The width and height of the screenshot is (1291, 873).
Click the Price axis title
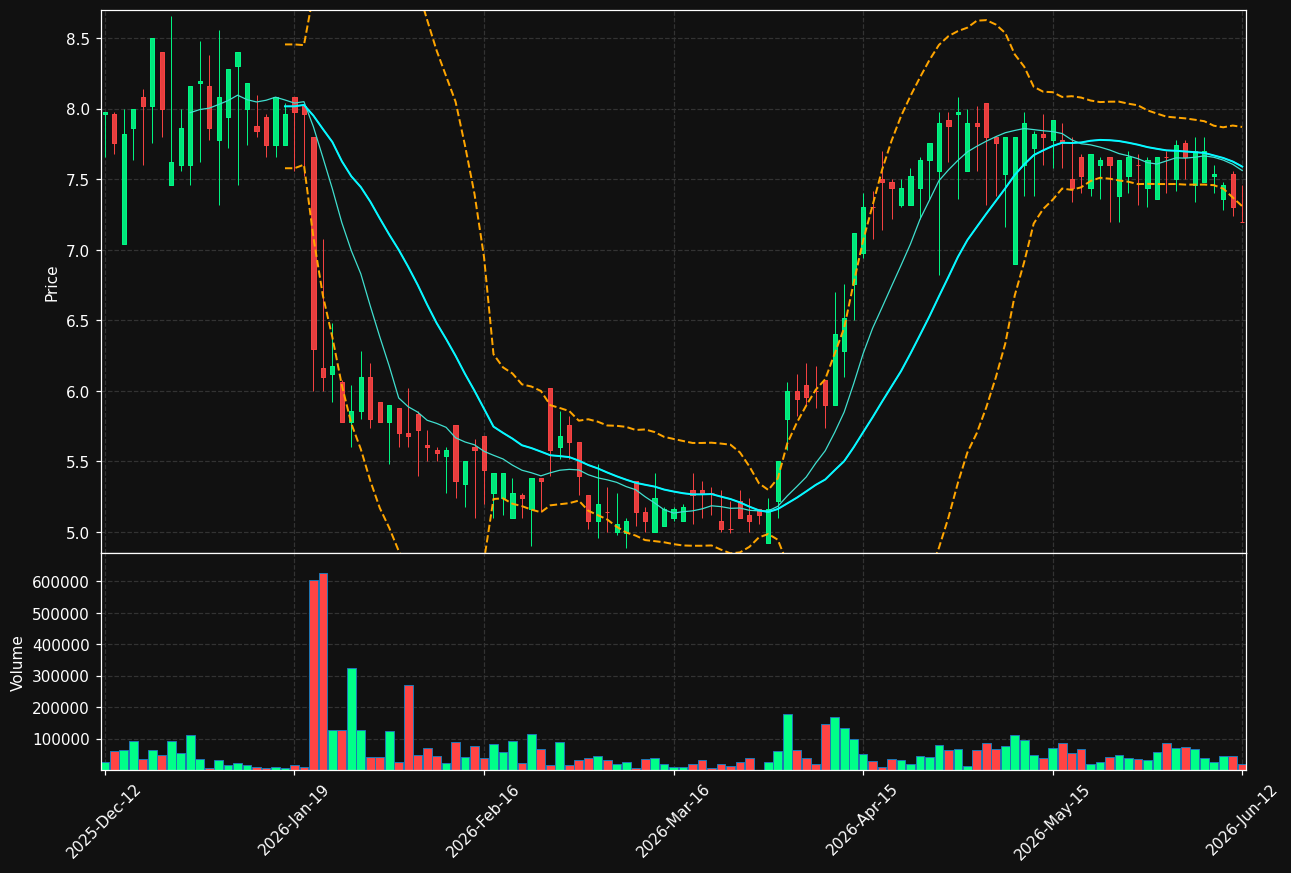[x=52, y=283]
